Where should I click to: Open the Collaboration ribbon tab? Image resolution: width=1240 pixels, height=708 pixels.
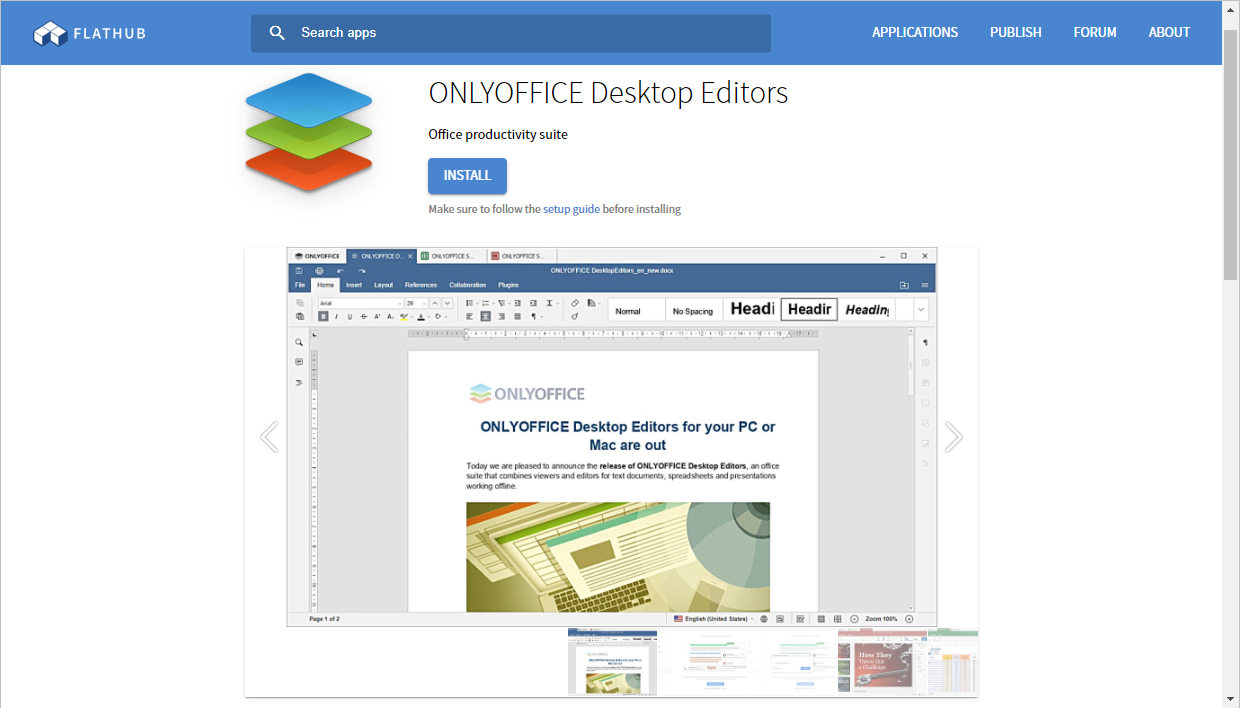tap(467, 284)
